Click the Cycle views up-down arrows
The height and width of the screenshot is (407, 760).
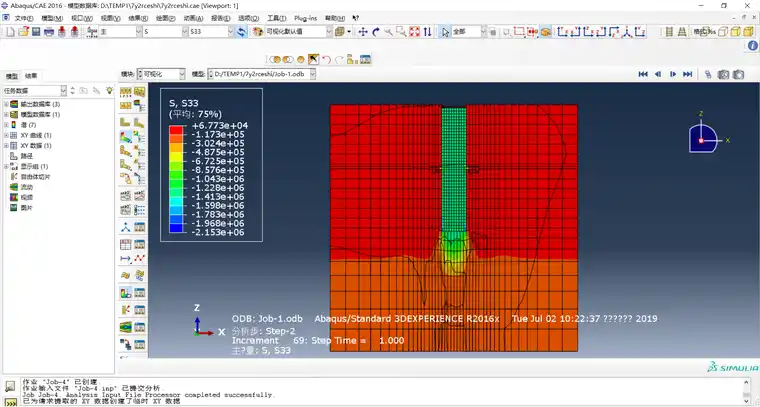point(428,32)
